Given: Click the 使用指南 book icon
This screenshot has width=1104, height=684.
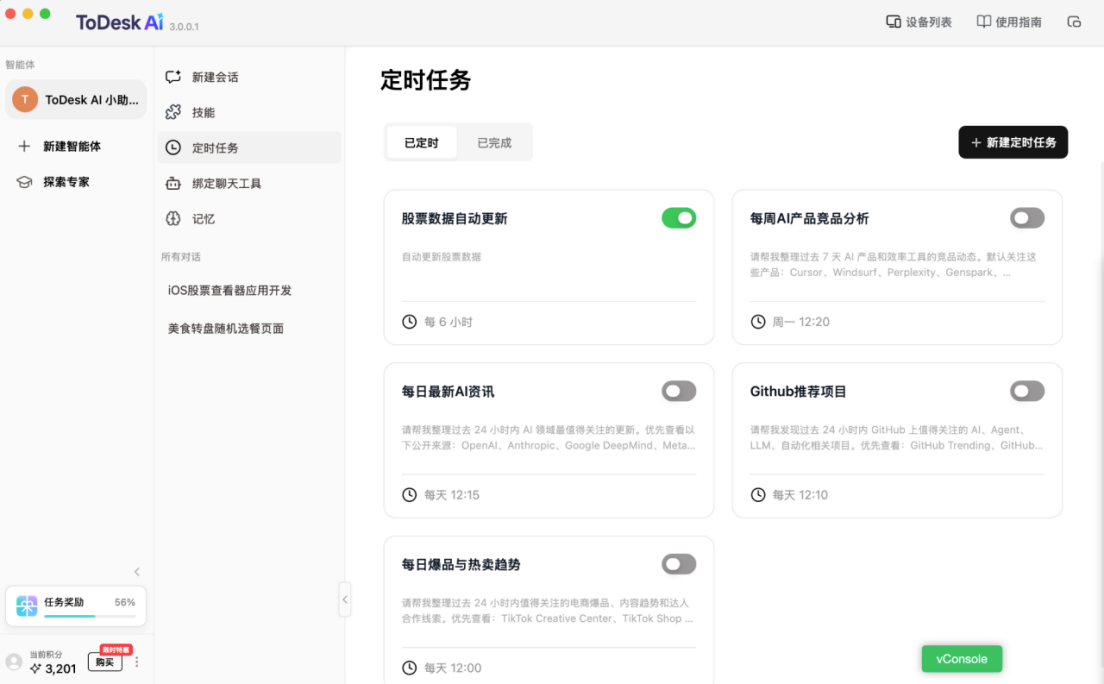Looking at the screenshot, I should click(x=984, y=22).
